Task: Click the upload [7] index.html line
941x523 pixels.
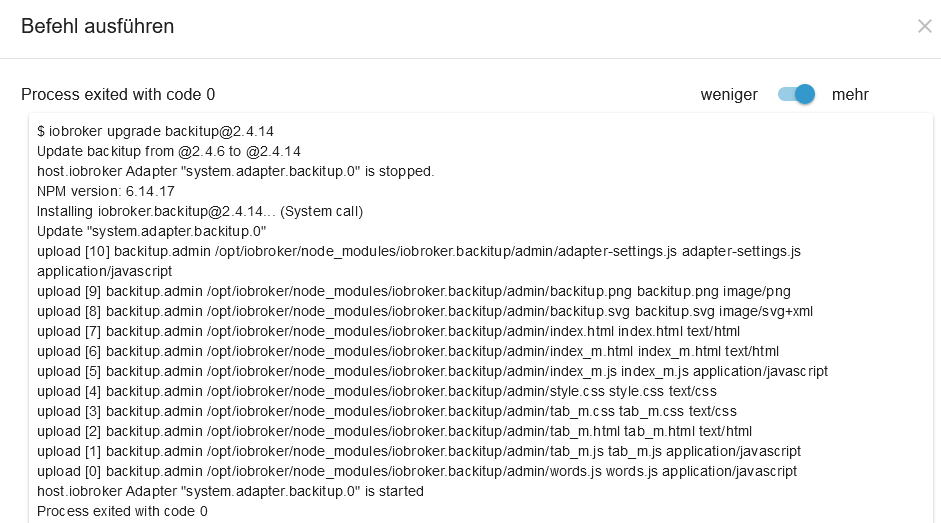Action: coord(388,331)
